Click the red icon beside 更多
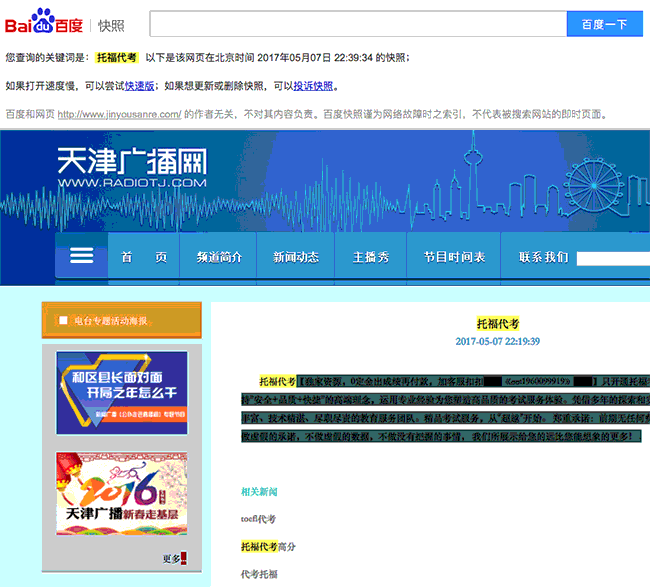 [x=183, y=558]
